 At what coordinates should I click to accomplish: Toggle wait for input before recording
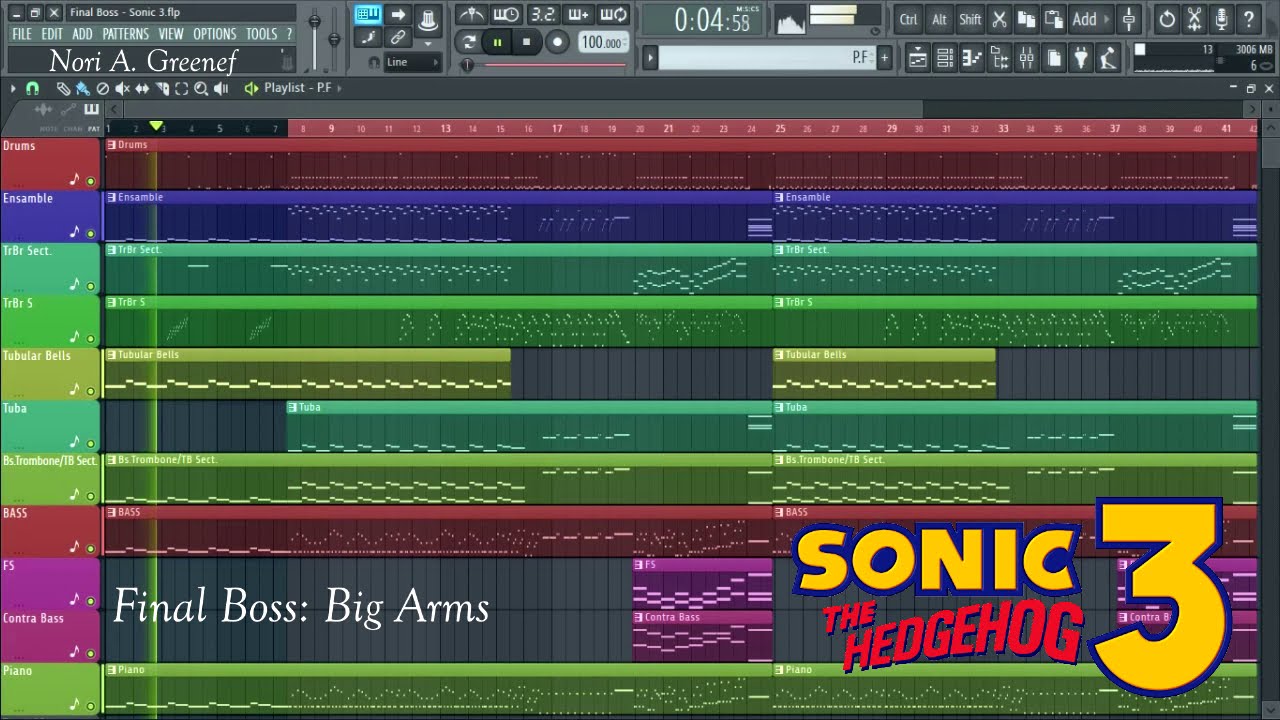[506, 15]
